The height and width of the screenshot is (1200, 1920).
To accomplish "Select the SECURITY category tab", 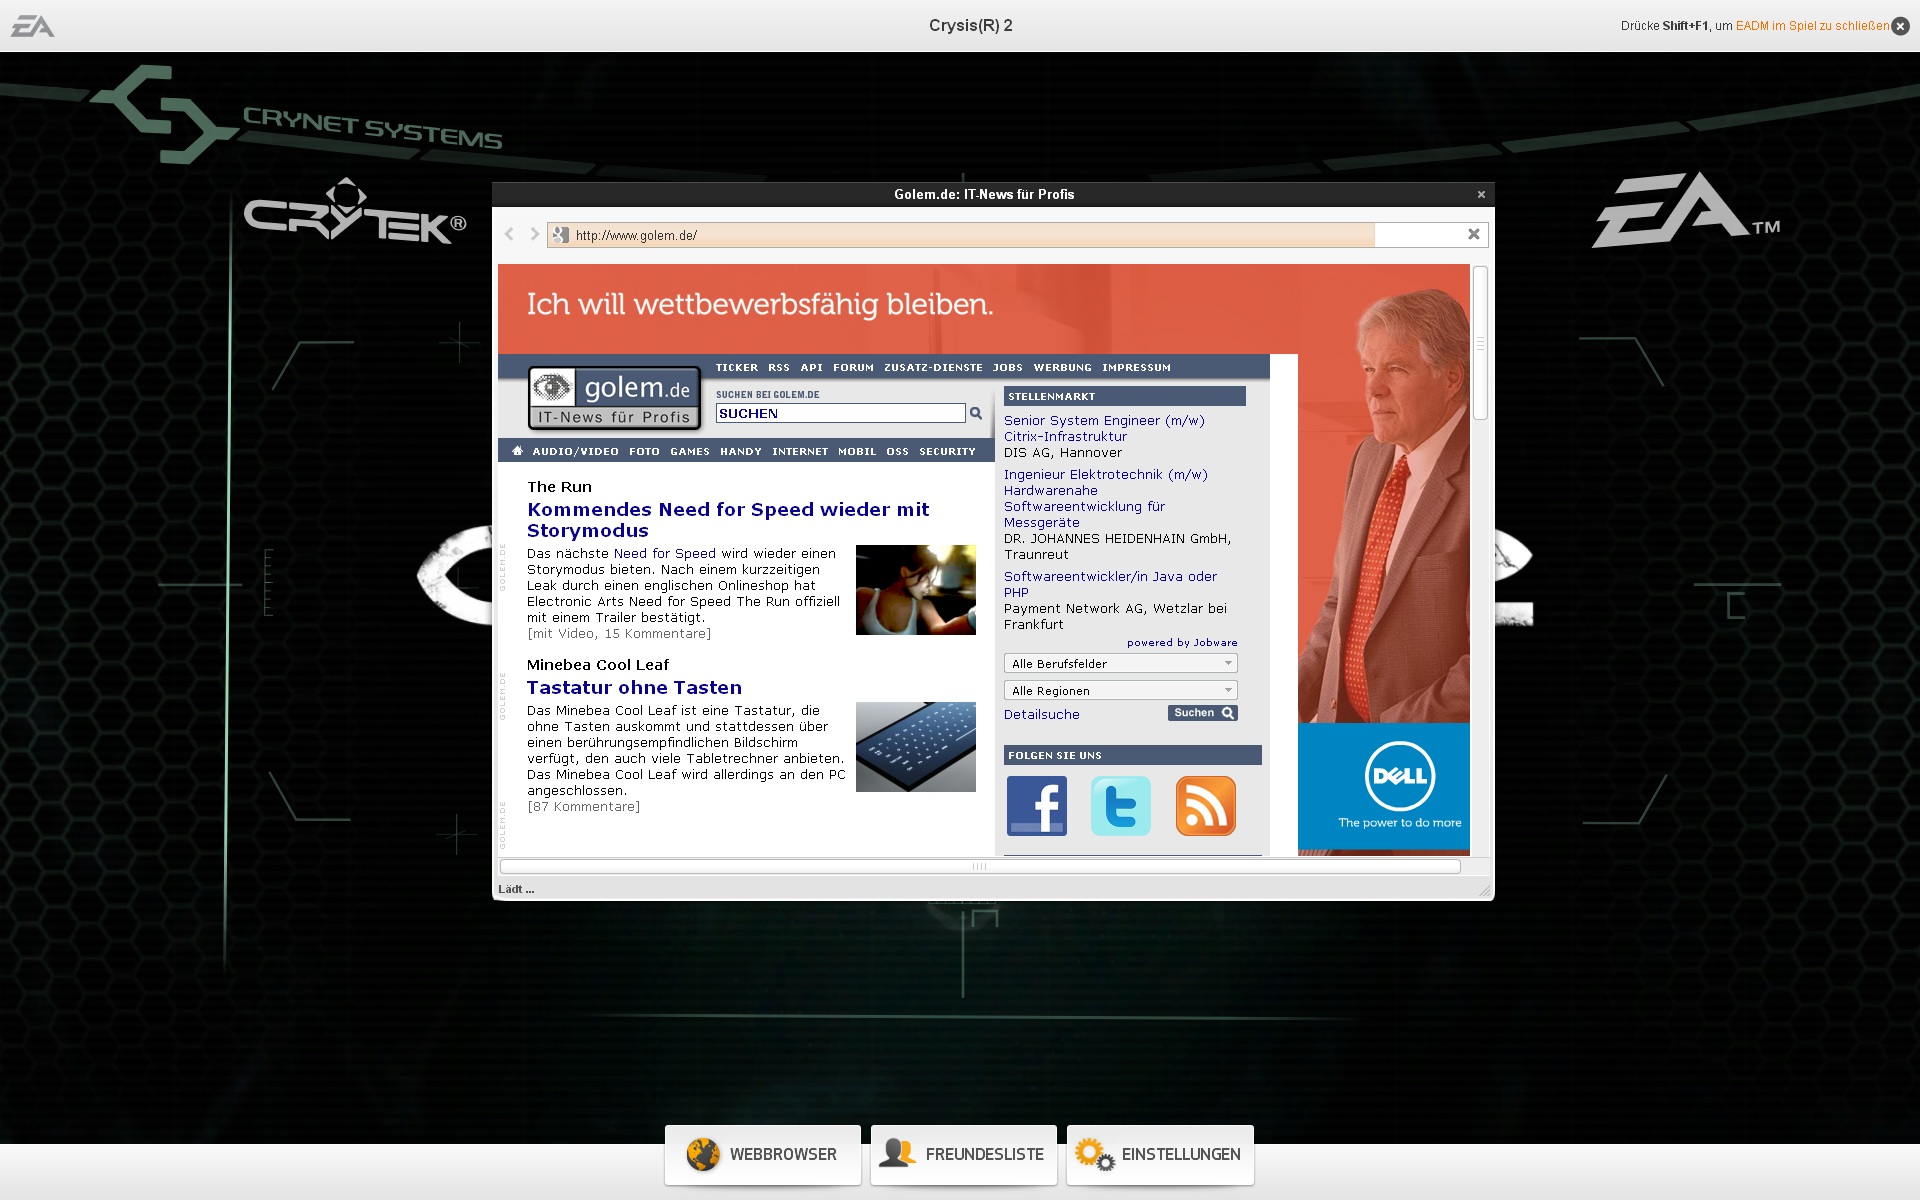I will point(946,452).
